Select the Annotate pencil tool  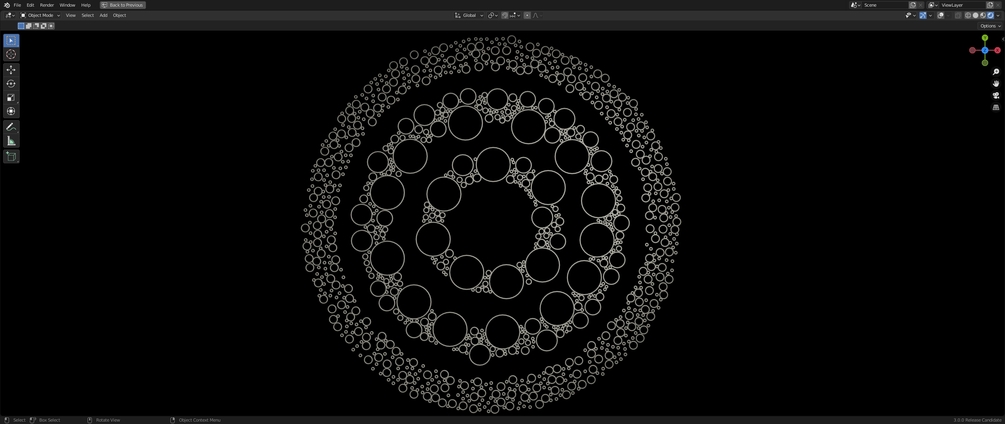pyautogui.click(x=11, y=127)
